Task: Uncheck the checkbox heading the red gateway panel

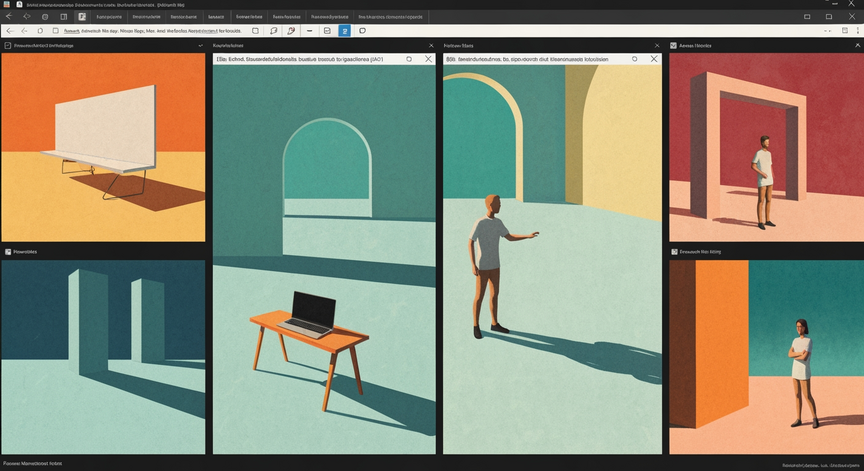Action: pos(673,46)
